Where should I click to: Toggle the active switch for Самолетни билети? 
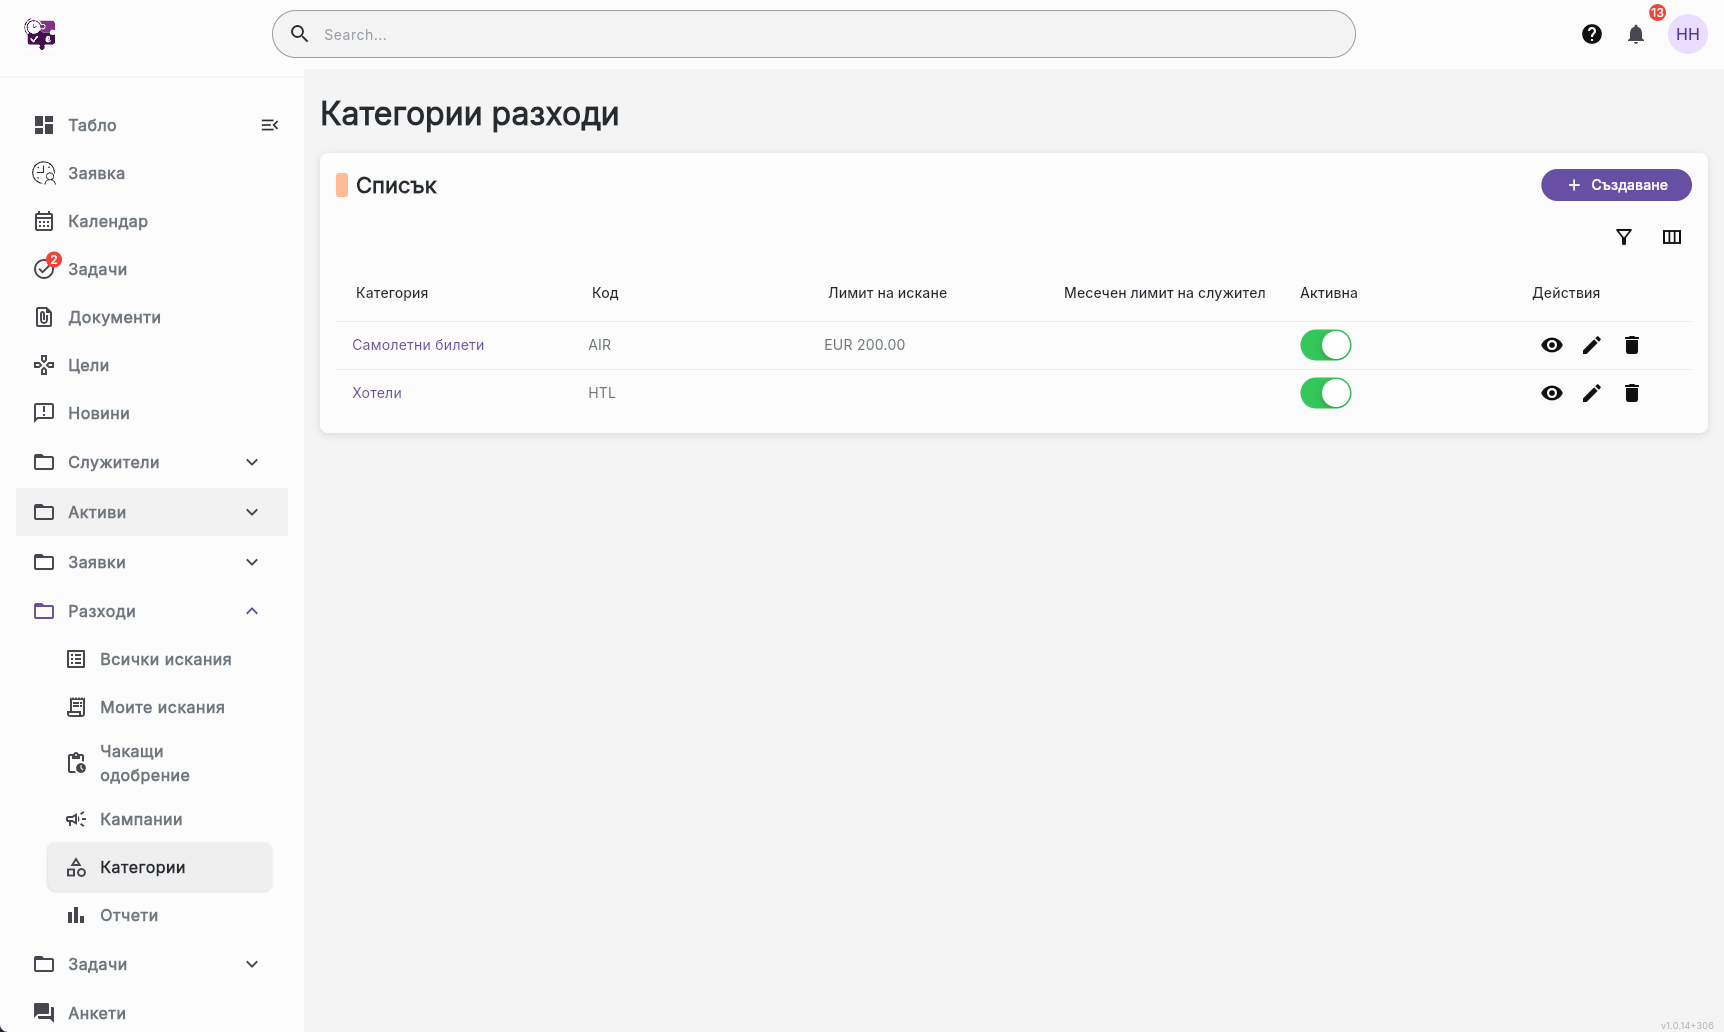(x=1326, y=345)
